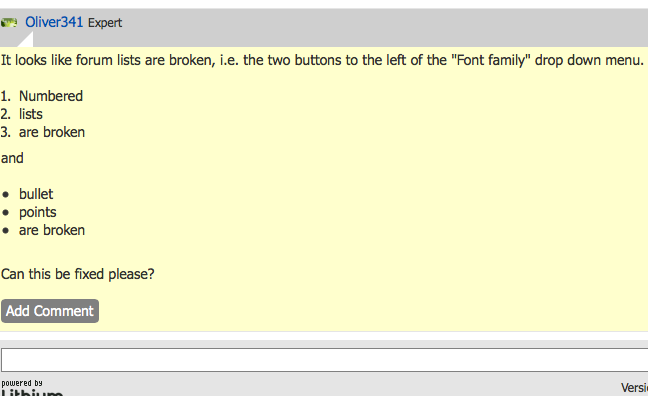
Task: Open the Oliver341 user profile link
Action: (x=54, y=22)
